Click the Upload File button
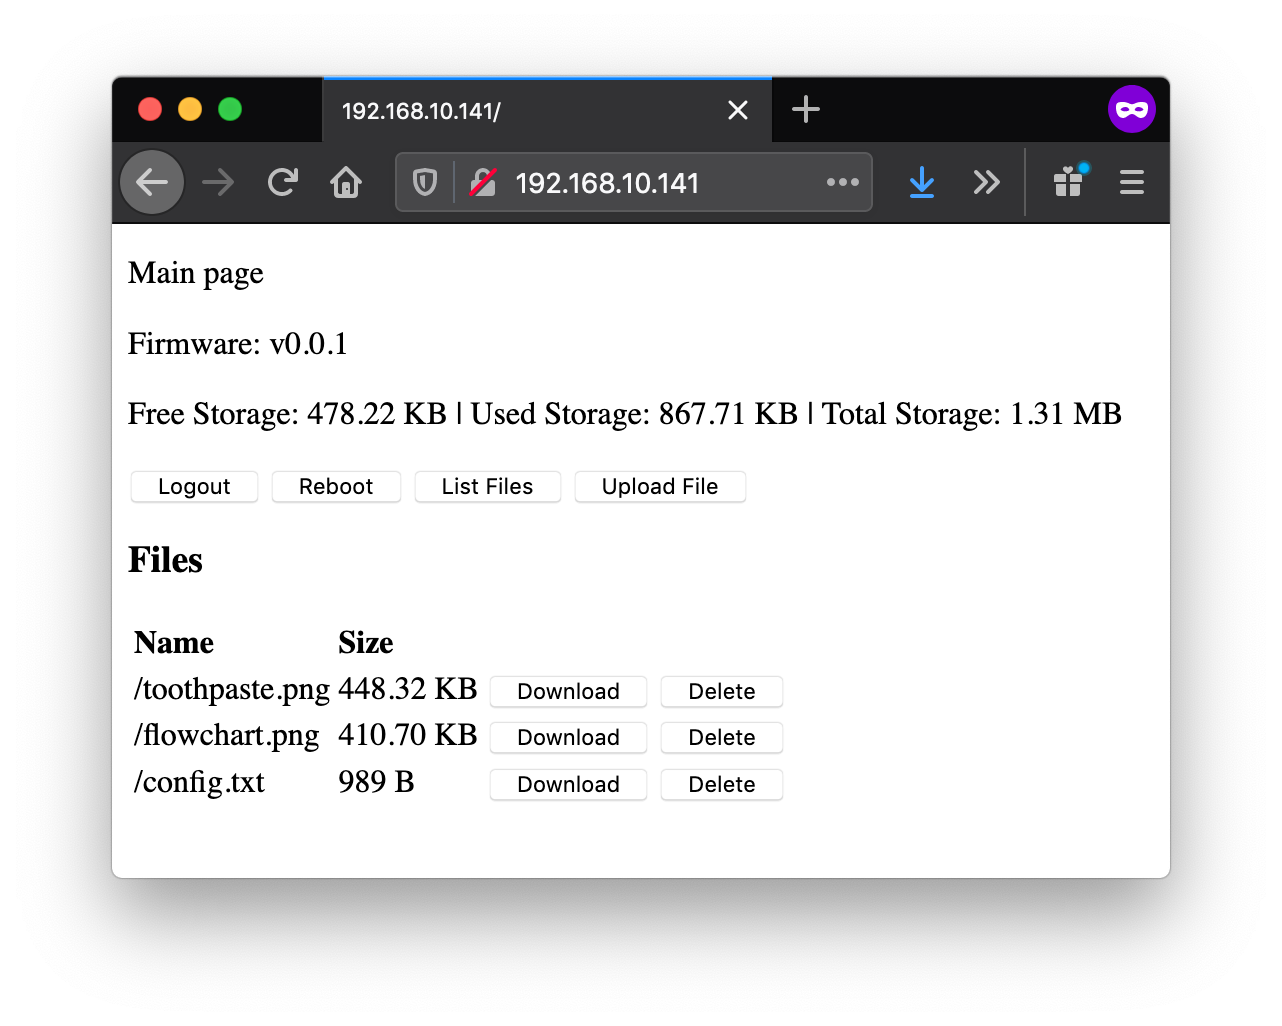The height and width of the screenshot is (1026, 1282). coord(660,487)
